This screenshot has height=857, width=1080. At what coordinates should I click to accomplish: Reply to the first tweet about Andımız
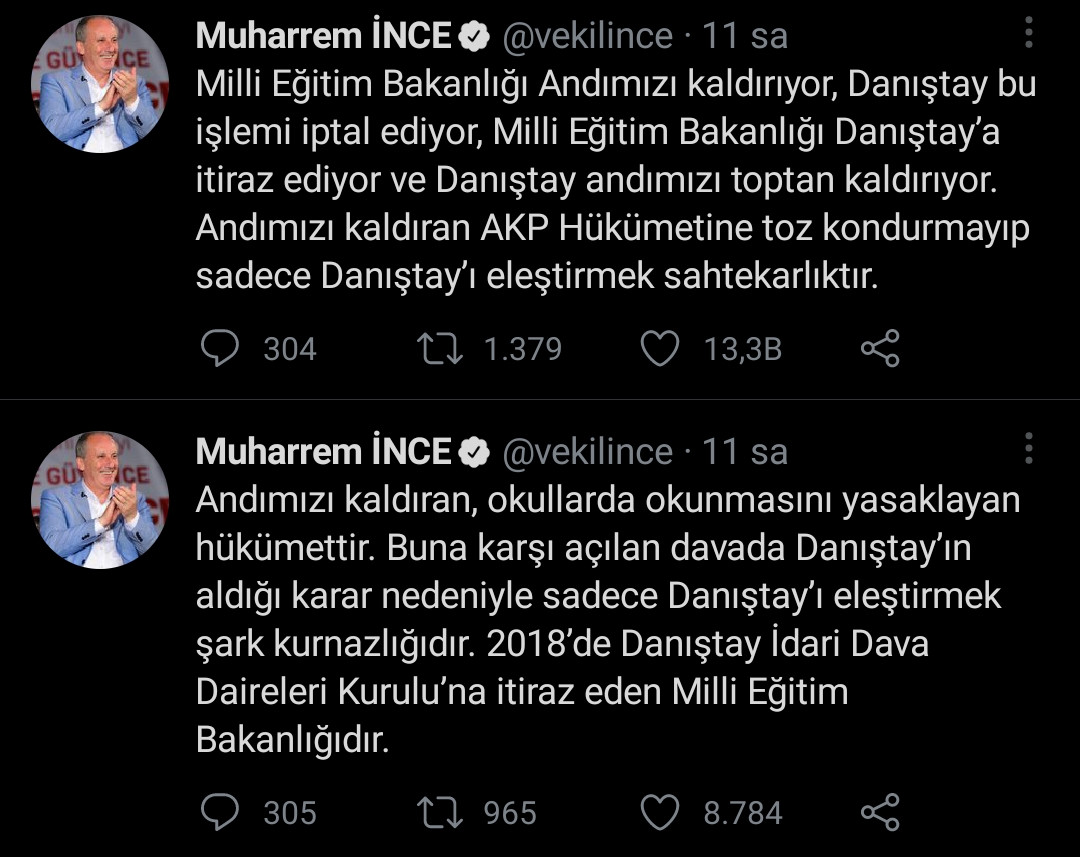[221, 348]
